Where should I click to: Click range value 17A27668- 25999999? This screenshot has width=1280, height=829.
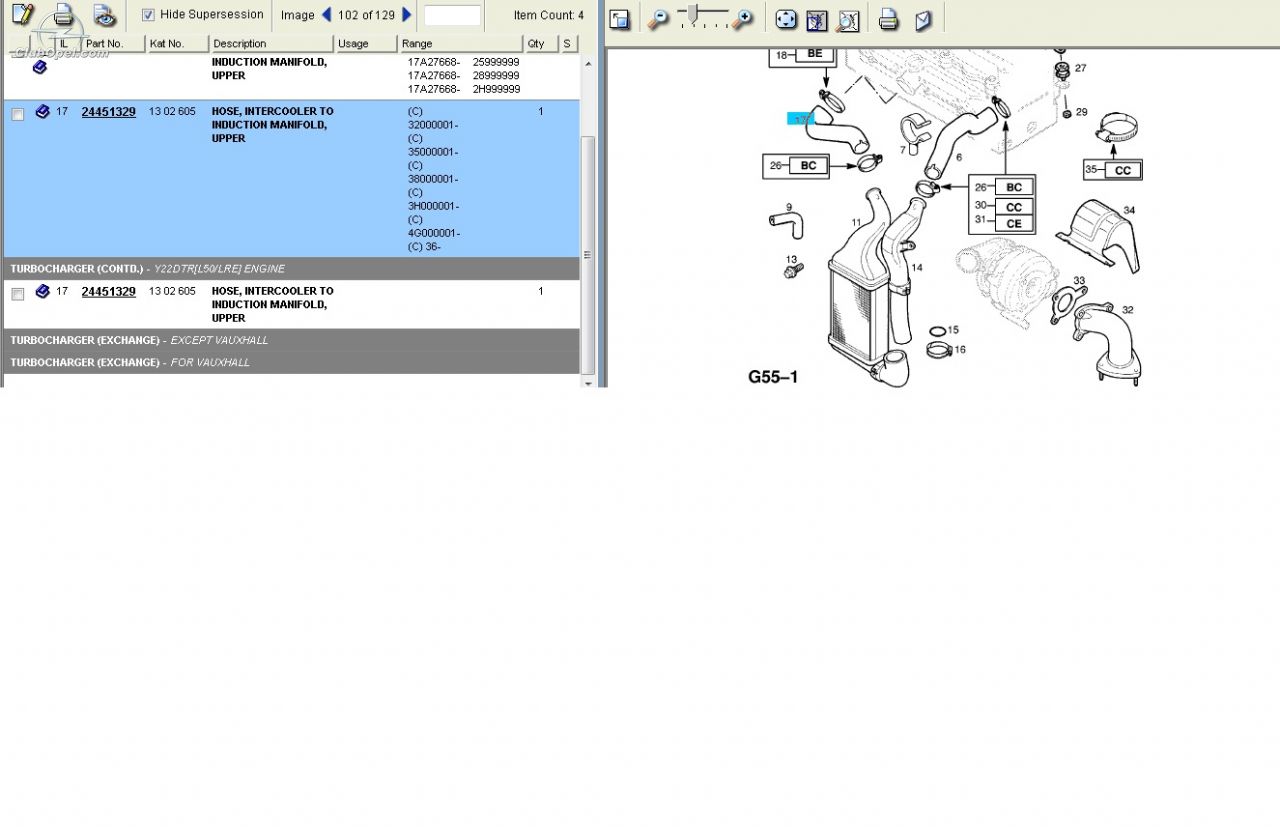(x=463, y=62)
